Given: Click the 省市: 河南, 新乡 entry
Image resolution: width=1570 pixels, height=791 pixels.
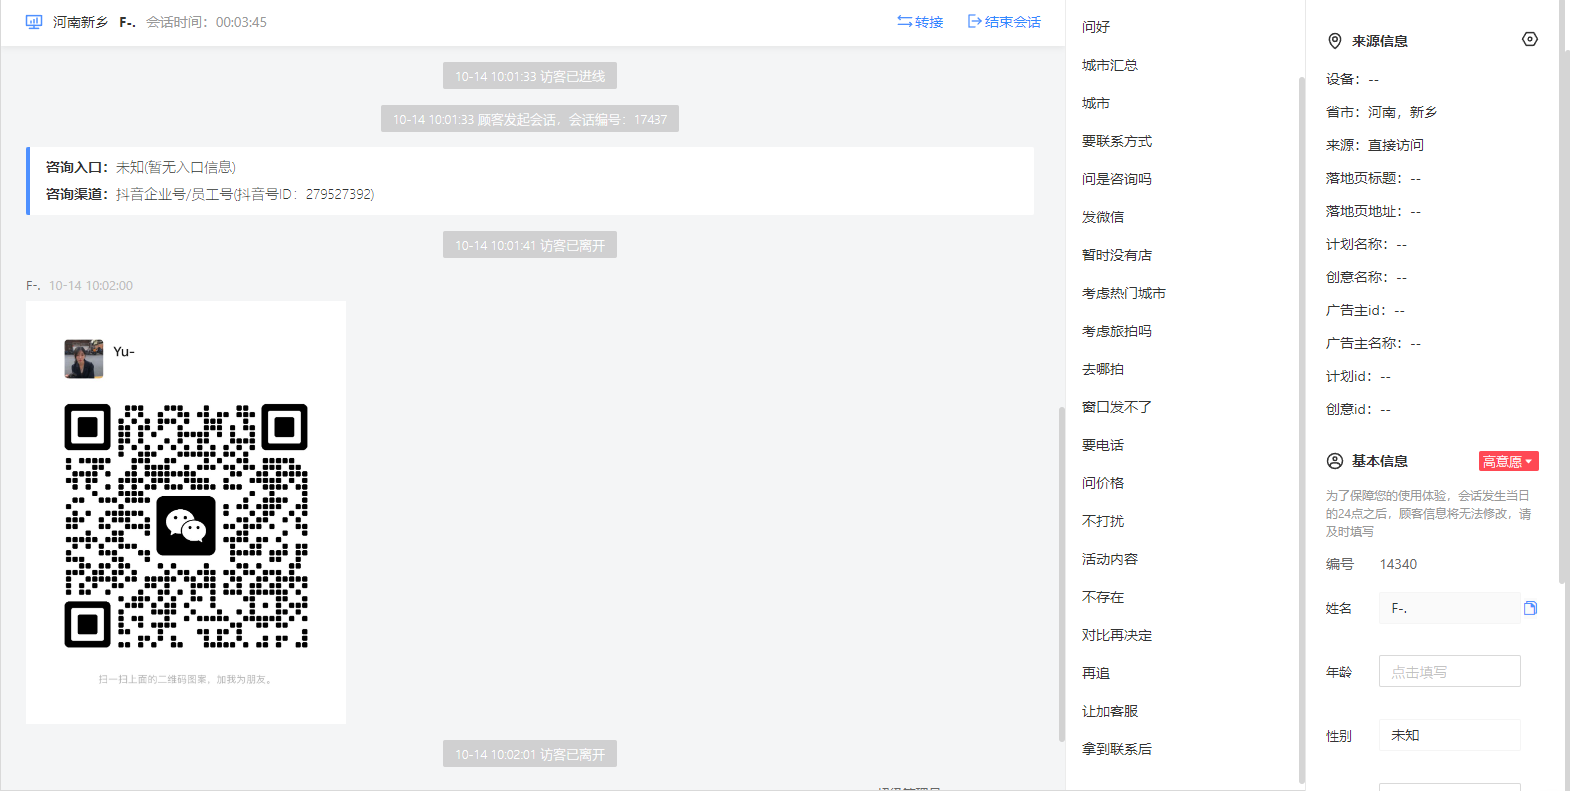Looking at the screenshot, I should 1382,112.
